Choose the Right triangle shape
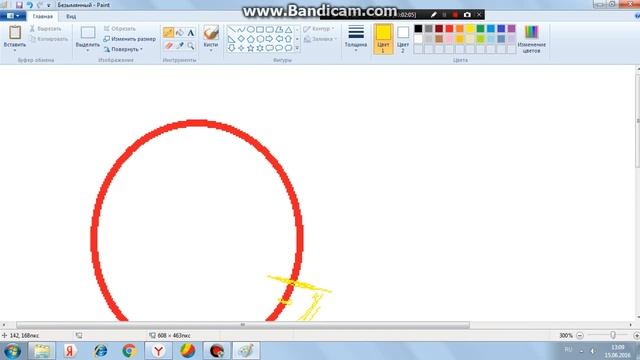Screen dimensions: 640x360 tap(231, 39)
